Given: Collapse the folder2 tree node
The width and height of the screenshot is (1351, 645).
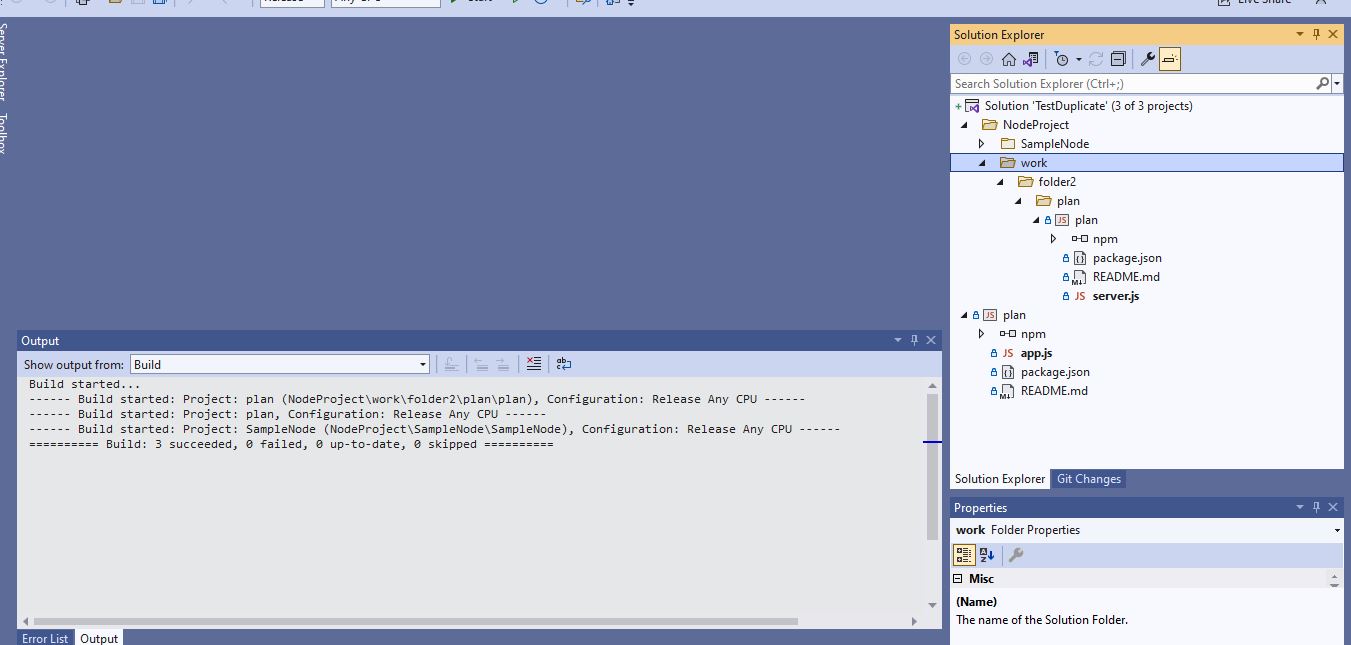Looking at the screenshot, I should click(x=999, y=181).
